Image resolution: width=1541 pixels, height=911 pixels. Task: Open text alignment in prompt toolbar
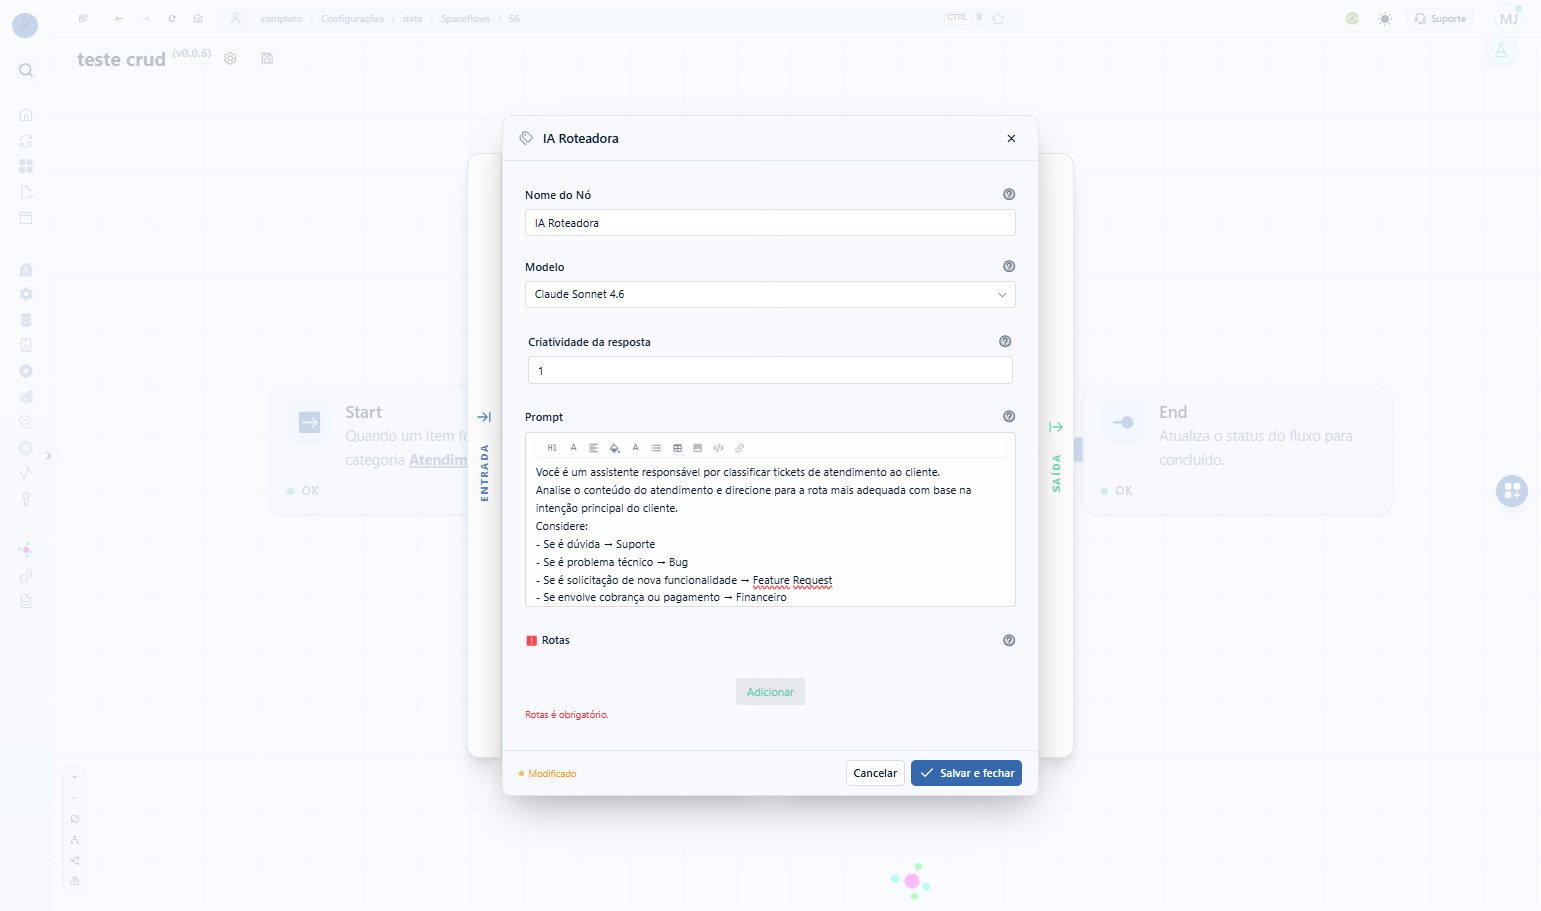[x=593, y=448]
